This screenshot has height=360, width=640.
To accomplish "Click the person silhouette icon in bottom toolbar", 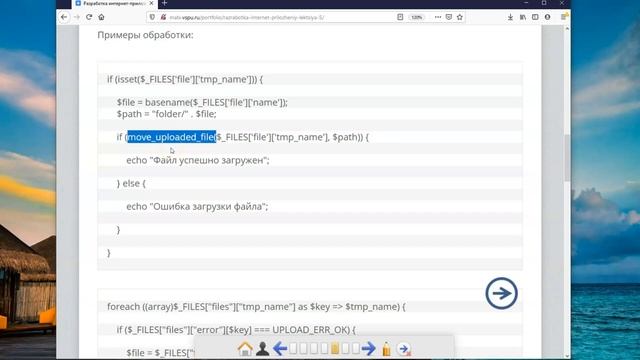I will 262,349.
